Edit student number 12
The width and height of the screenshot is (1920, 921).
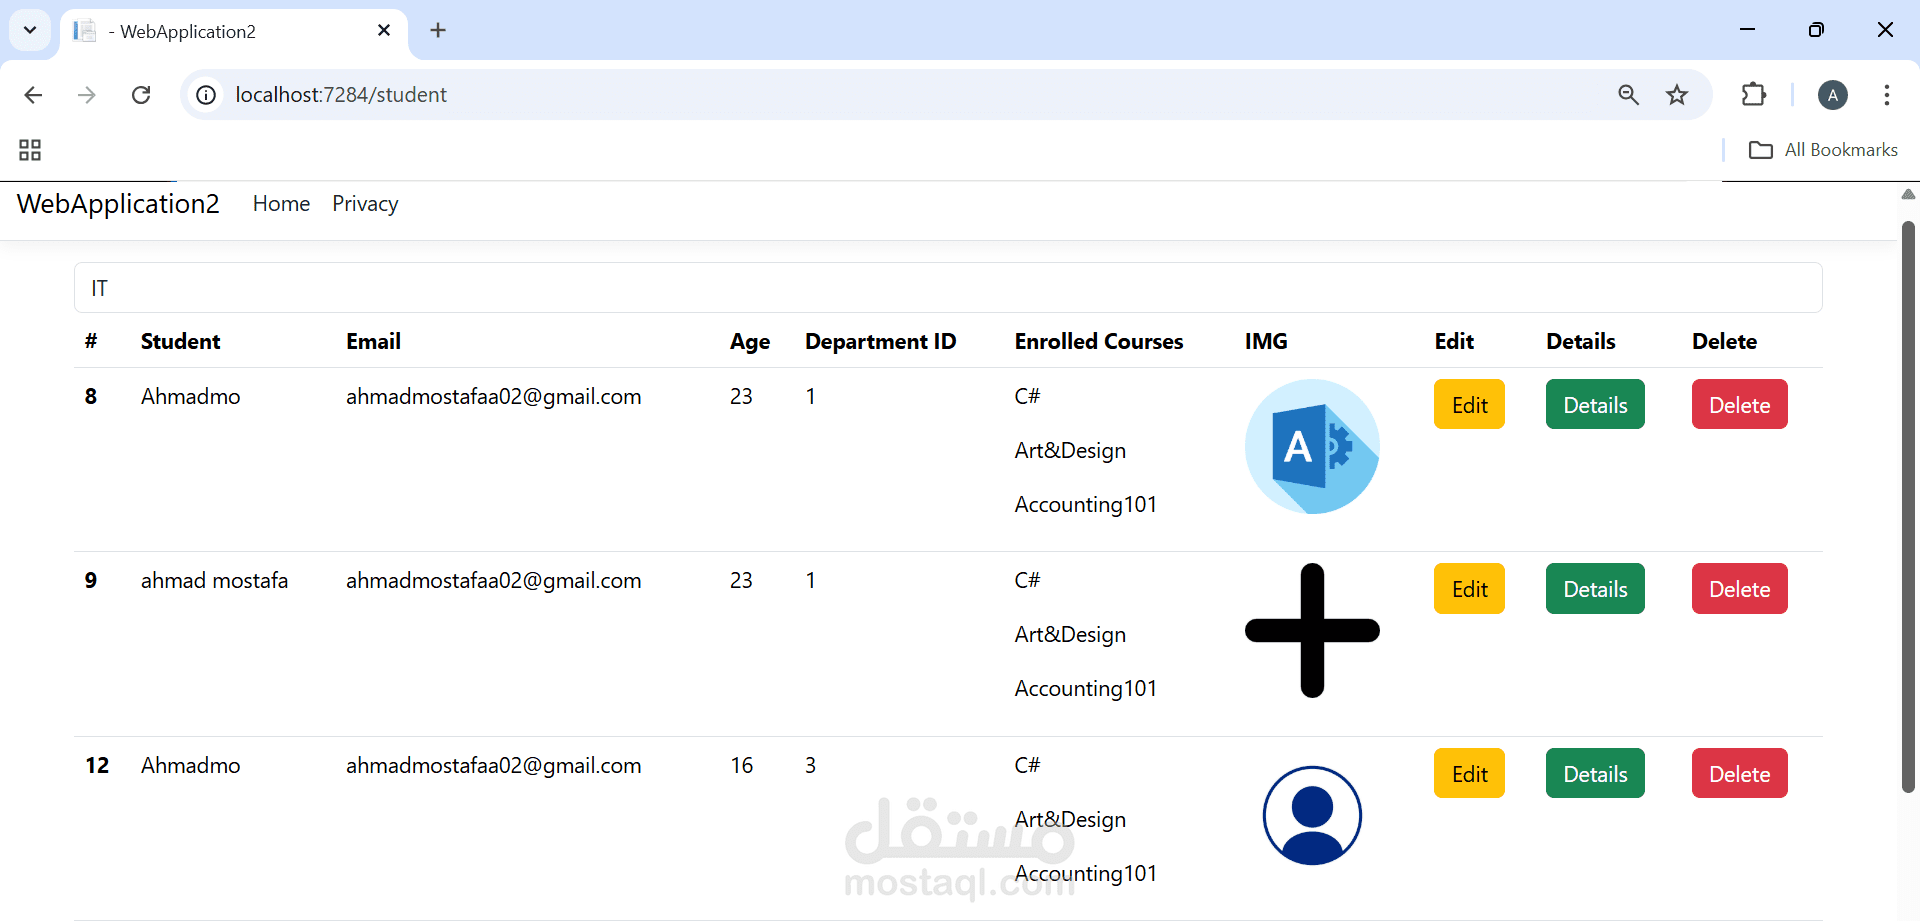[x=1469, y=774]
